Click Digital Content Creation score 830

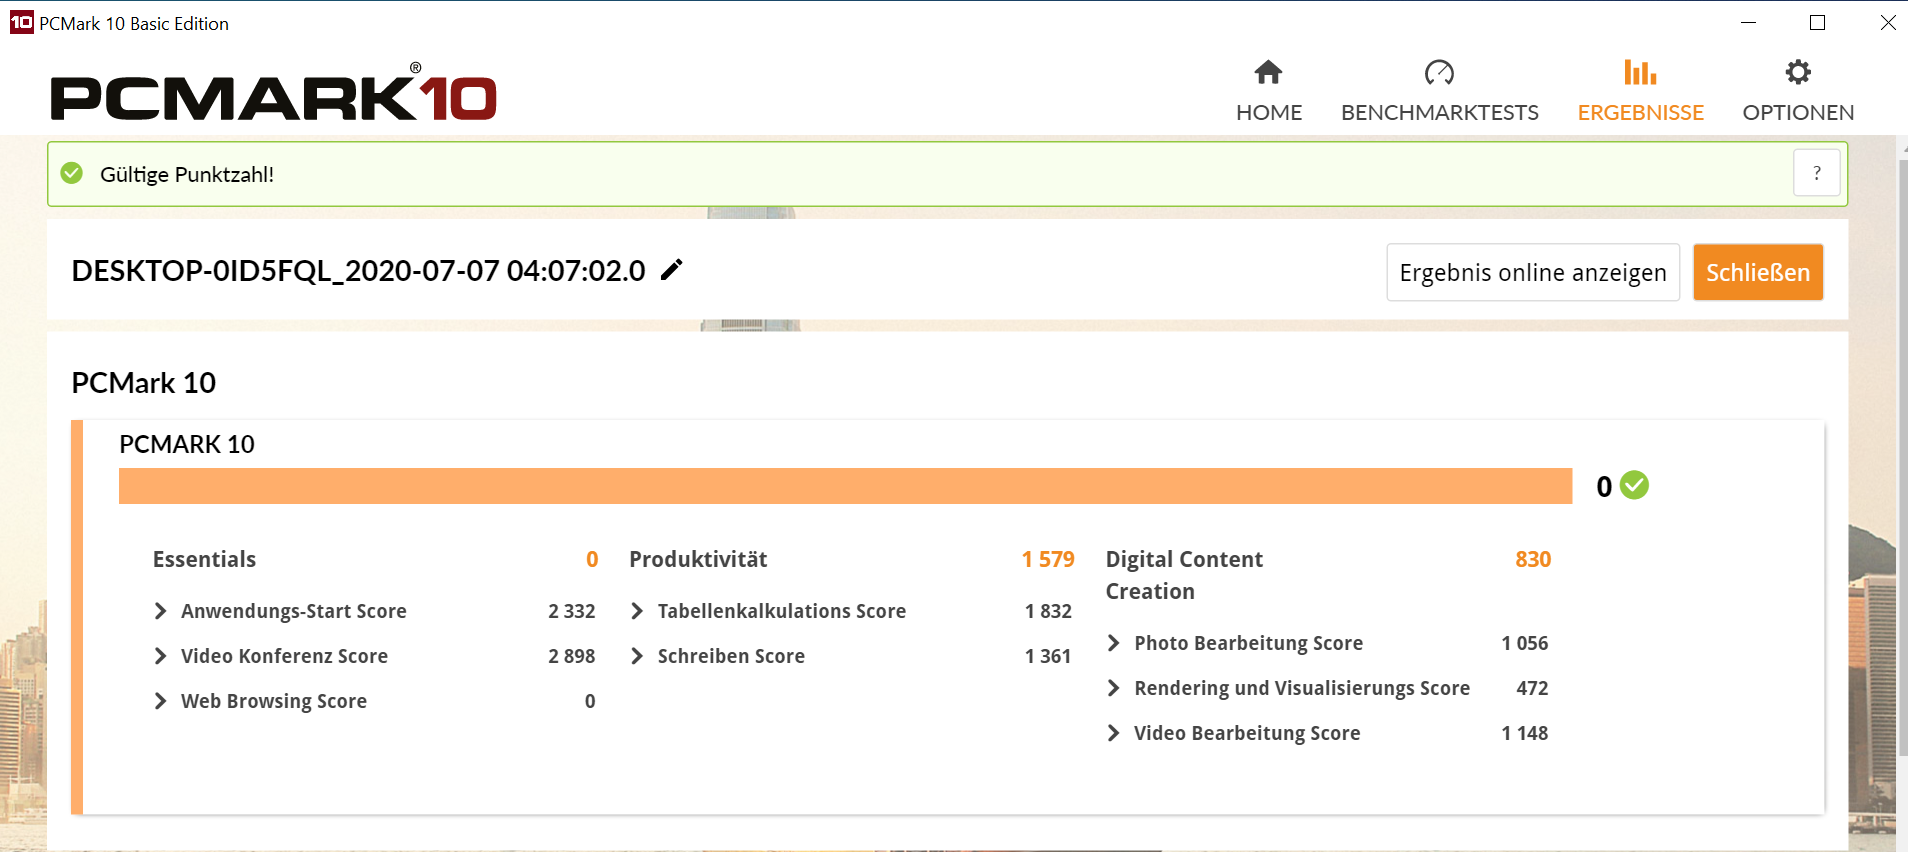(1533, 559)
